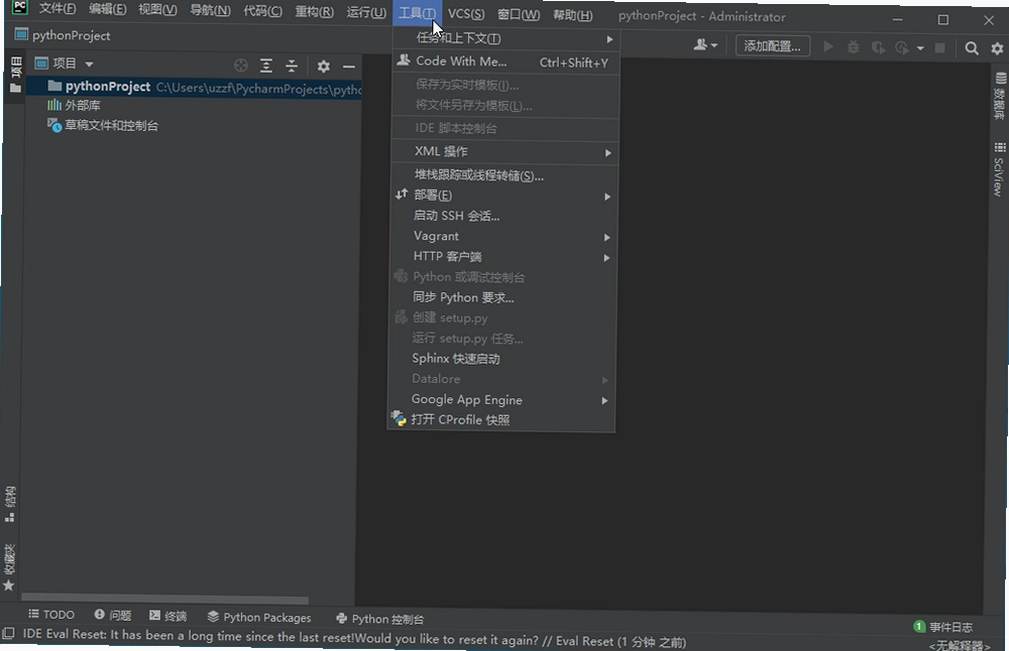Expand Tasks and Contexts submenu

click(x=507, y=39)
